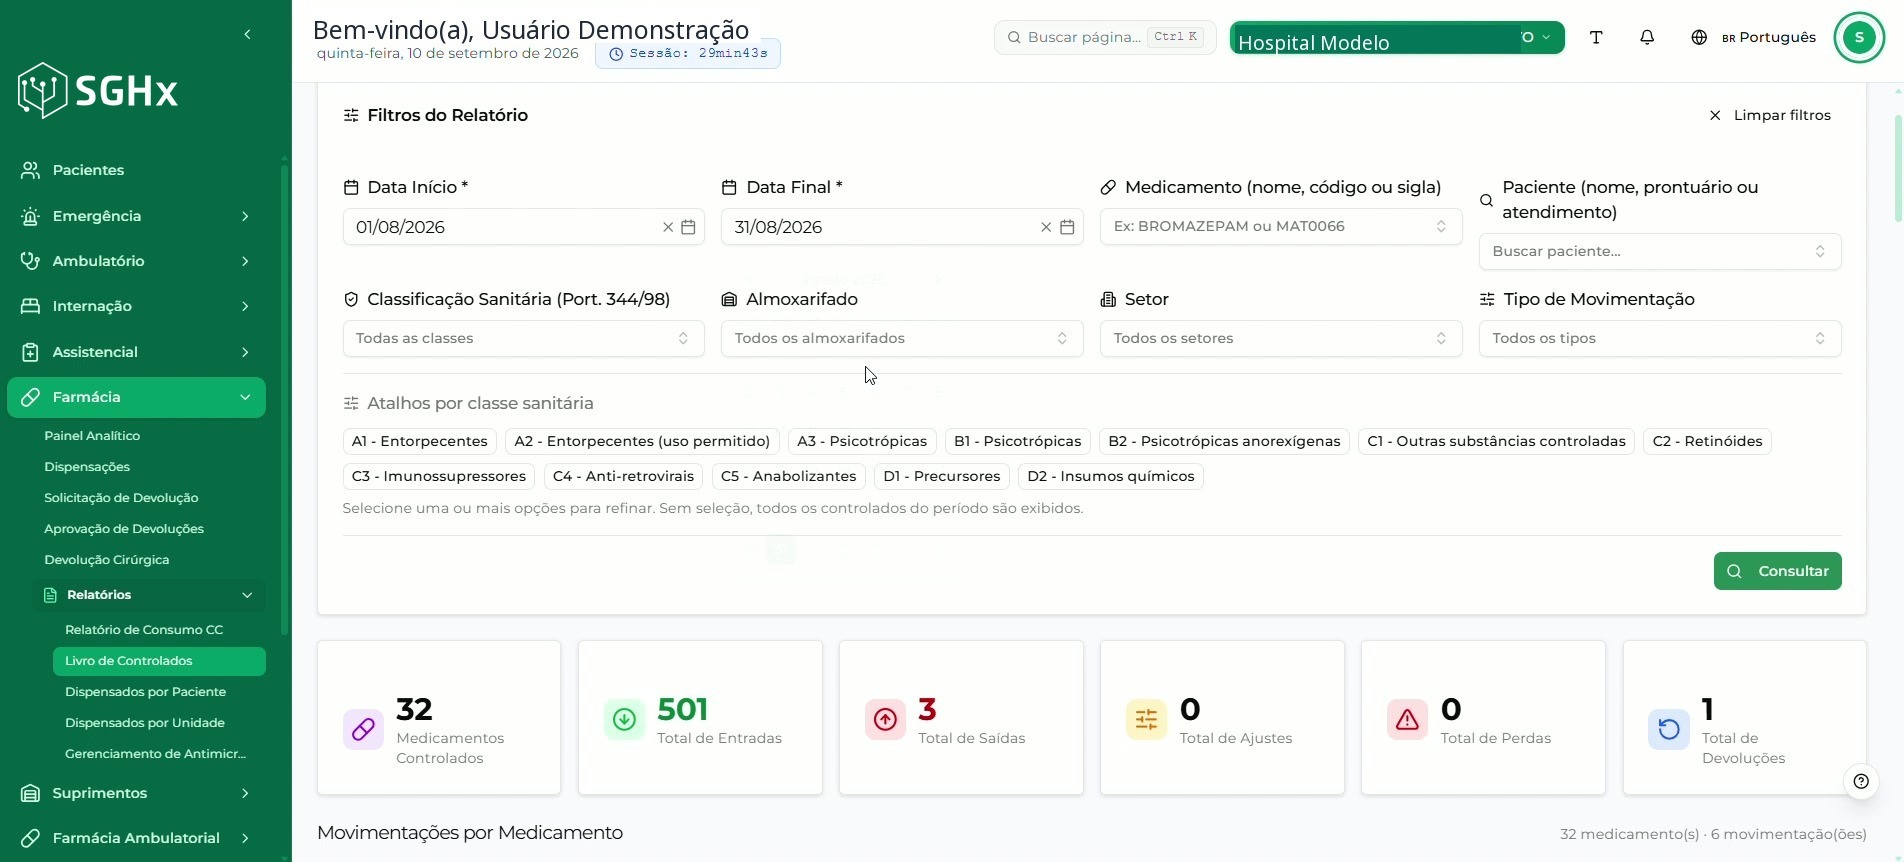
Task: Open the Almoxarifado dropdown
Action: pos(902,338)
